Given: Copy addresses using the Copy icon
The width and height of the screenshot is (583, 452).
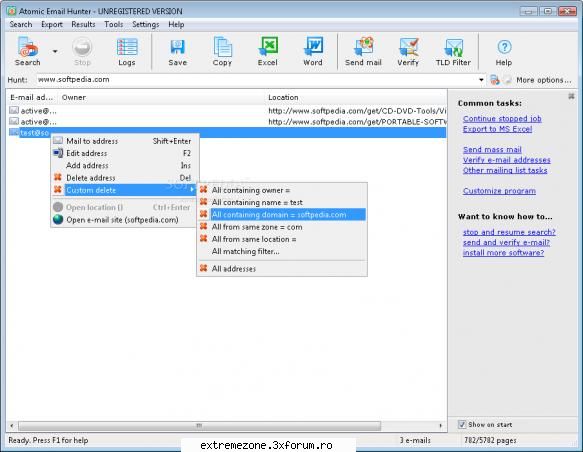Looking at the screenshot, I should pos(222,52).
